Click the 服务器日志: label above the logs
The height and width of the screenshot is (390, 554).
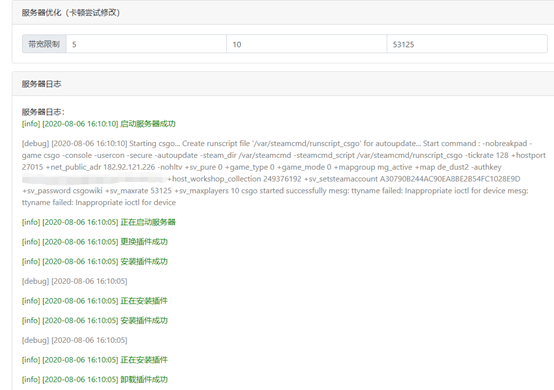(x=43, y=112)
